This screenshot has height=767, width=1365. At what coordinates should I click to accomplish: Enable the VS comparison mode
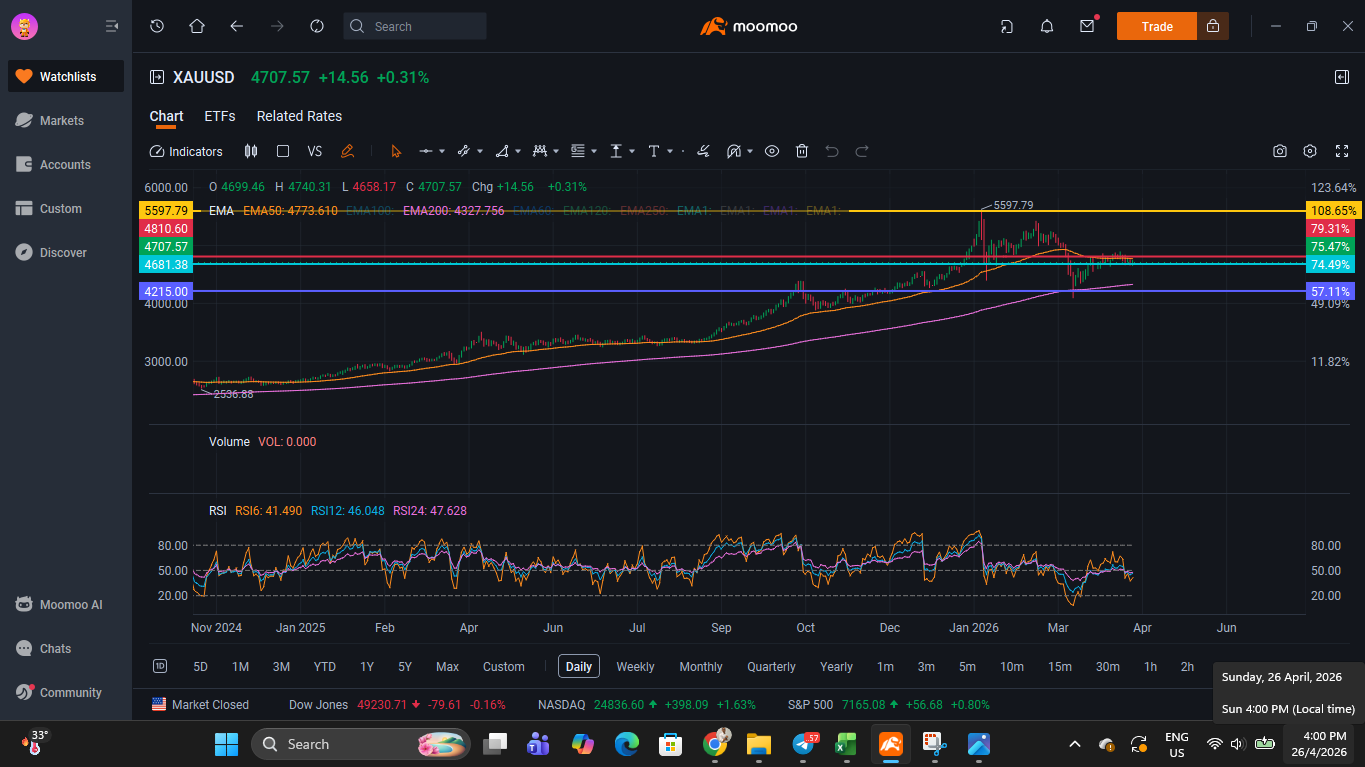315,151
